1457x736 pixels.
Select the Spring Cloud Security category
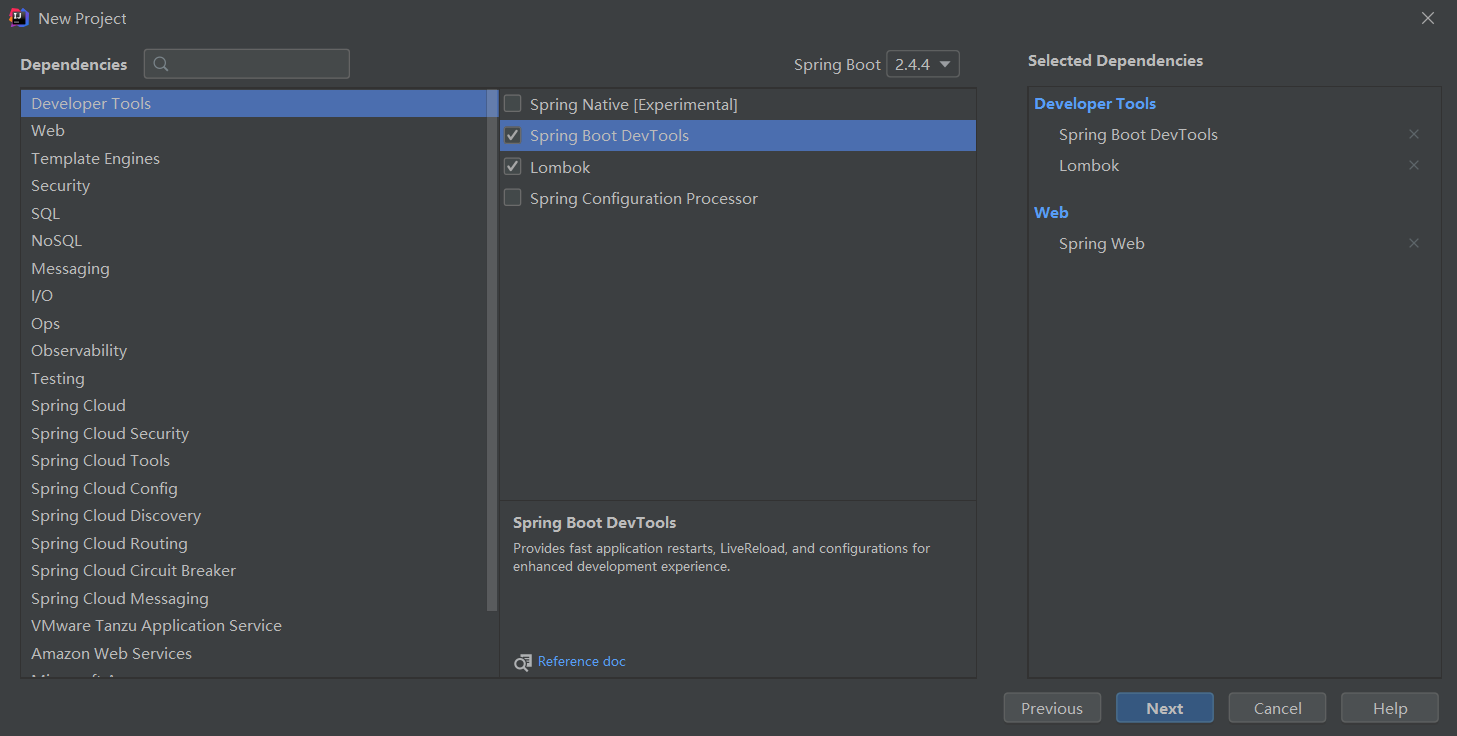click(x=110, y=433)
